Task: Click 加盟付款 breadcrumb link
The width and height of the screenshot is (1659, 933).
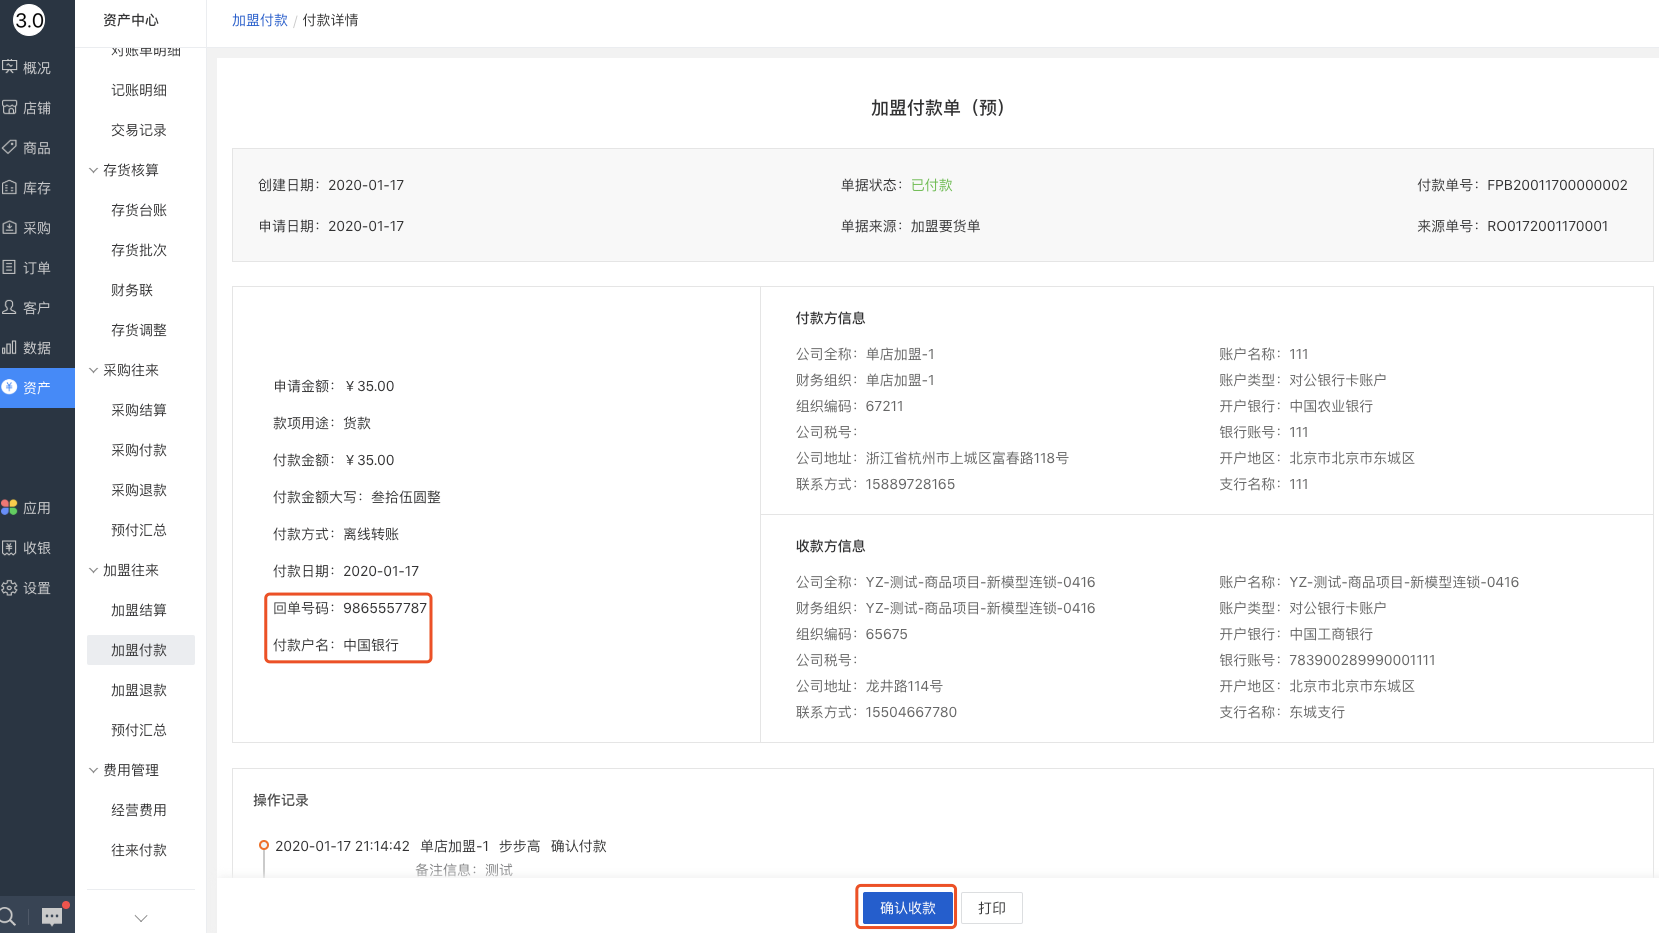Action: [260, 20]
